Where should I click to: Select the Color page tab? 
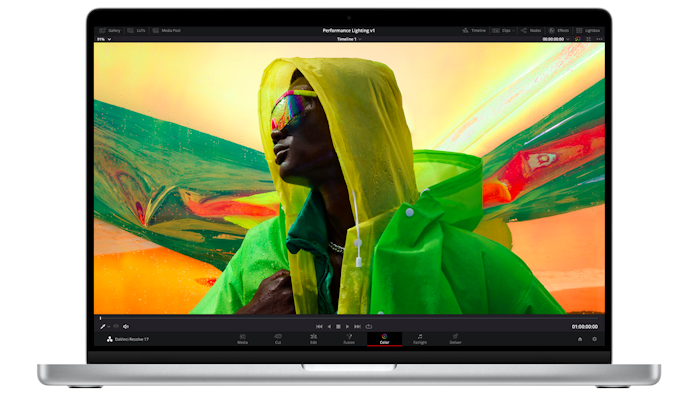point(385,339)
